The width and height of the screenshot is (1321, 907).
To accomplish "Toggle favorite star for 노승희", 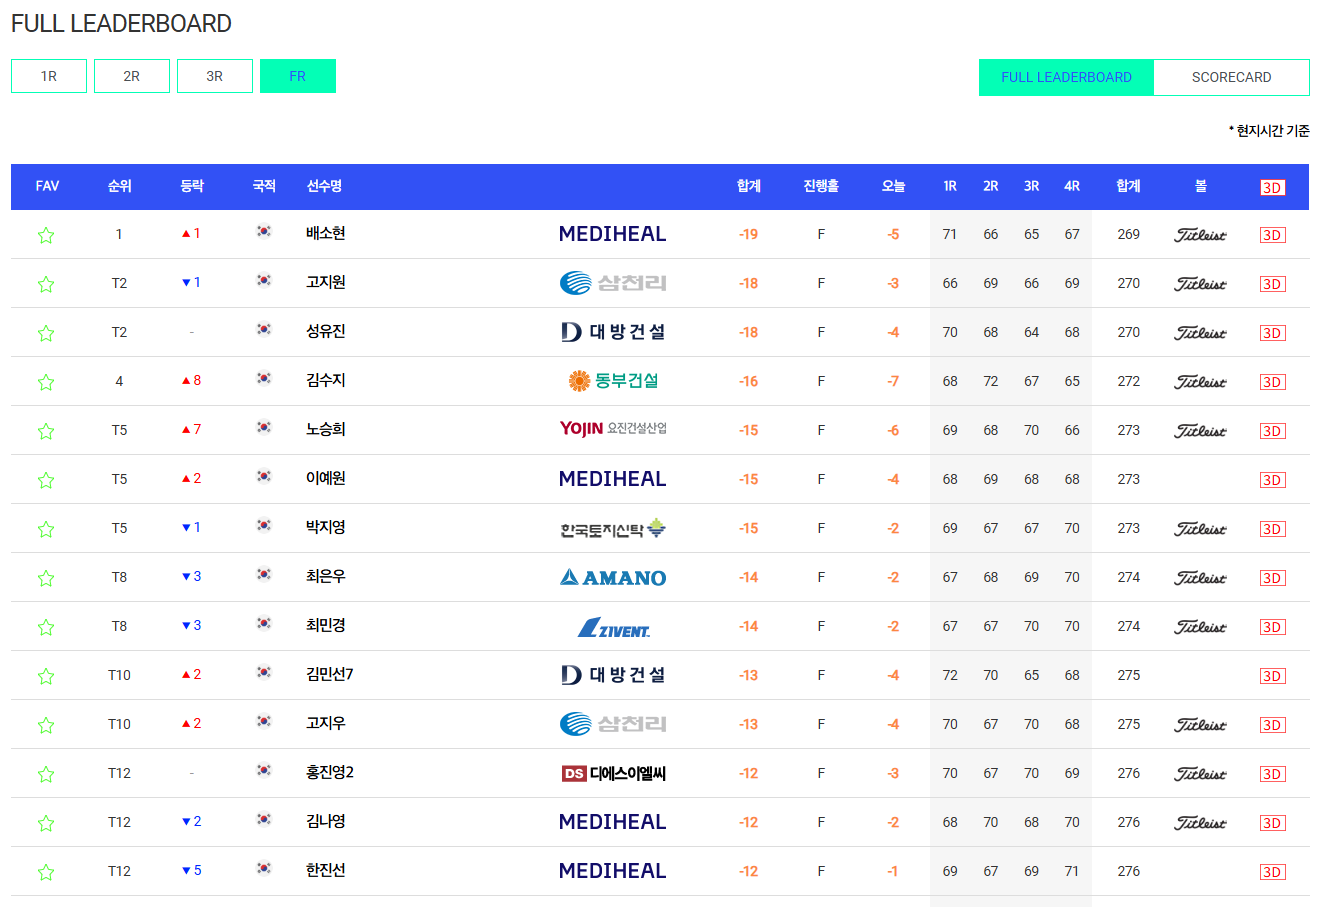I will (x=46, y=431).
